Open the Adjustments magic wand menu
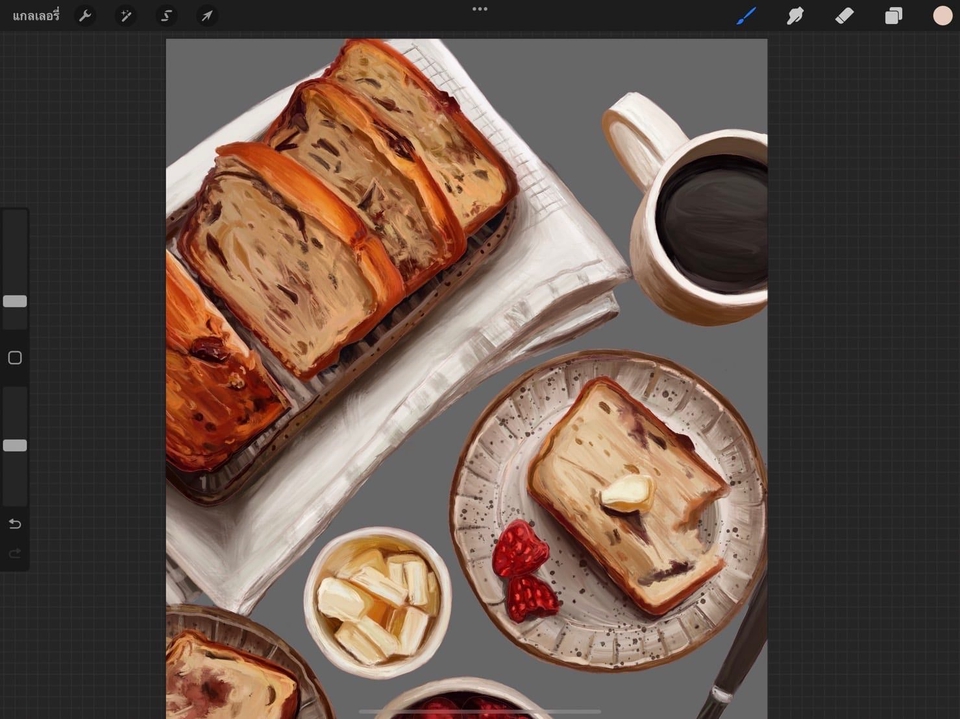Screen dimensions: 960x719 (126, 16)
